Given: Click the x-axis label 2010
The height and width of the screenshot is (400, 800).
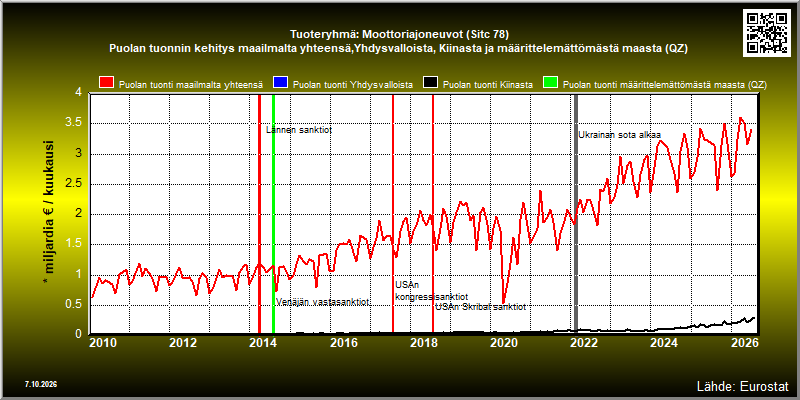Looking at the screenshot, I should click(x=103, y=343).
